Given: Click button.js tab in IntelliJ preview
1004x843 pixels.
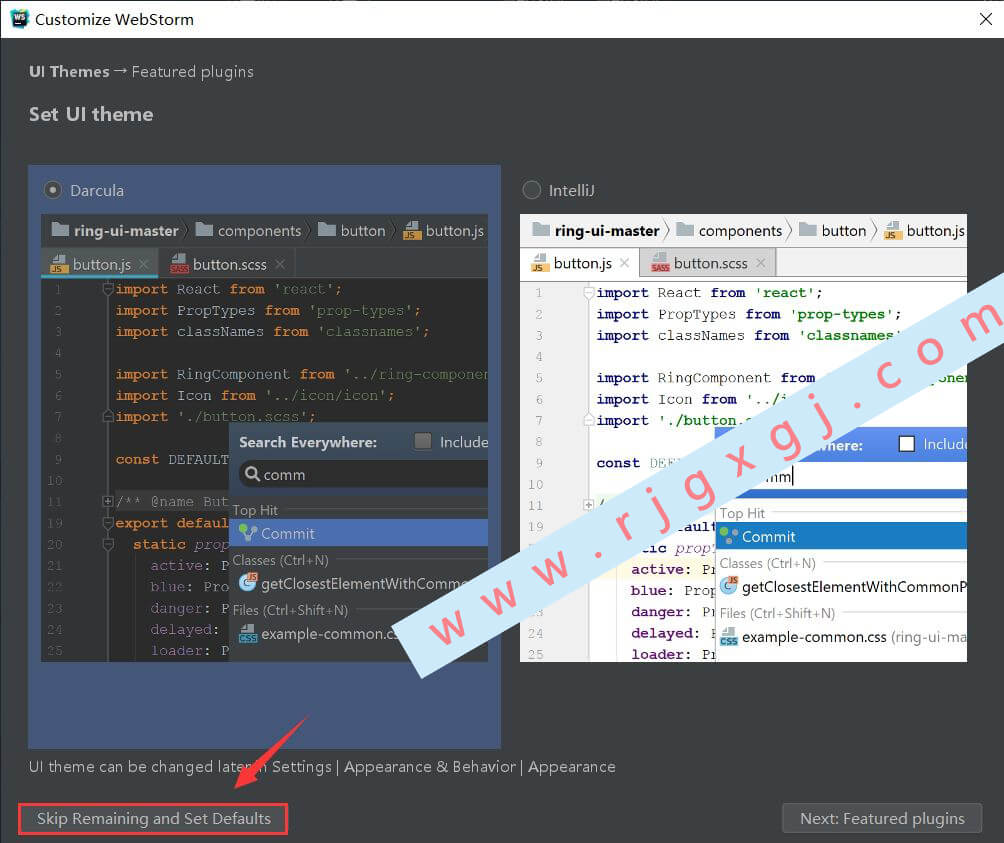Looking at the screenshot, I should point(581,263).
